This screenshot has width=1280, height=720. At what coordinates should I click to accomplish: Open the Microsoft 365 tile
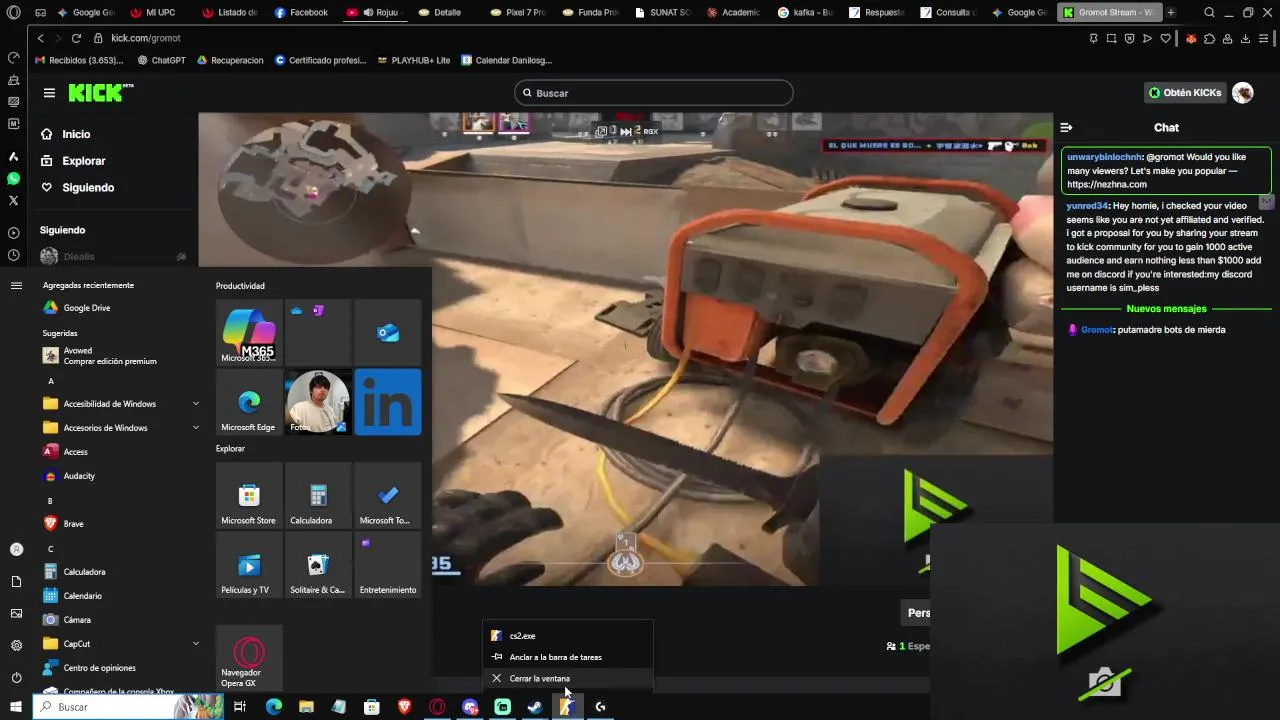(249, 333)
